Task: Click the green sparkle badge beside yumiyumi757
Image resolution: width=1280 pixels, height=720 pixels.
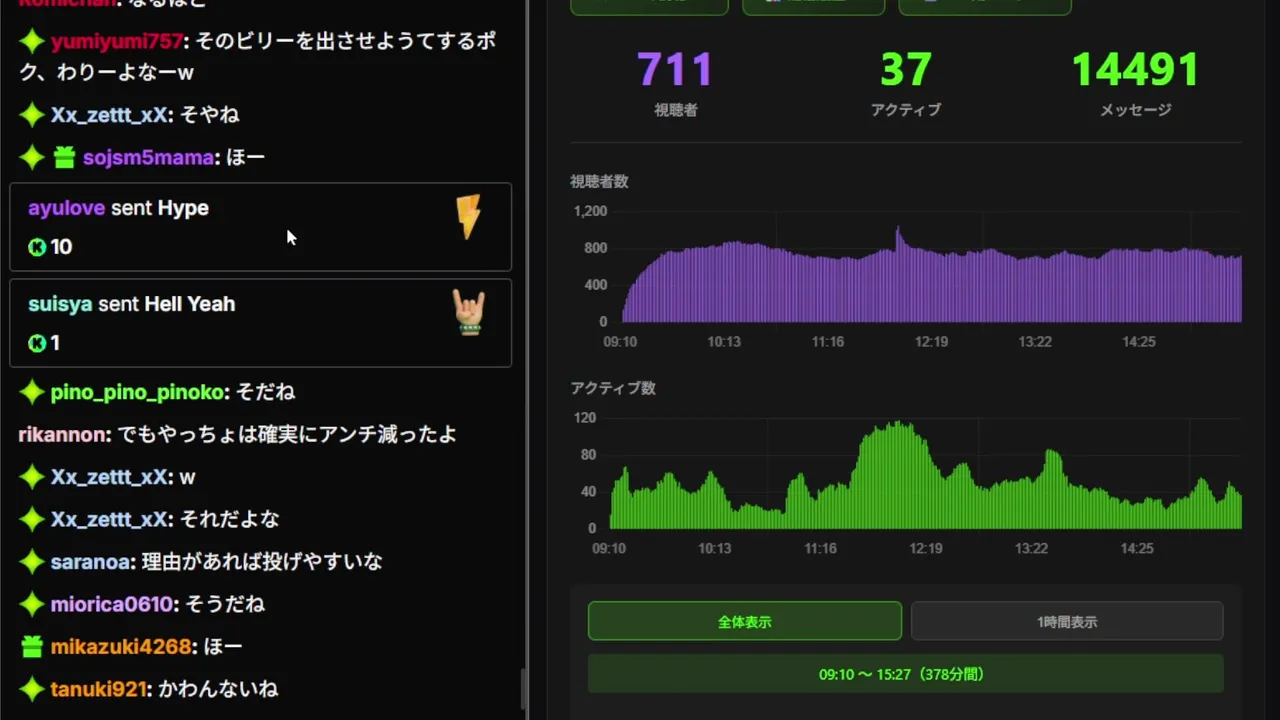Action: point(33,42)
